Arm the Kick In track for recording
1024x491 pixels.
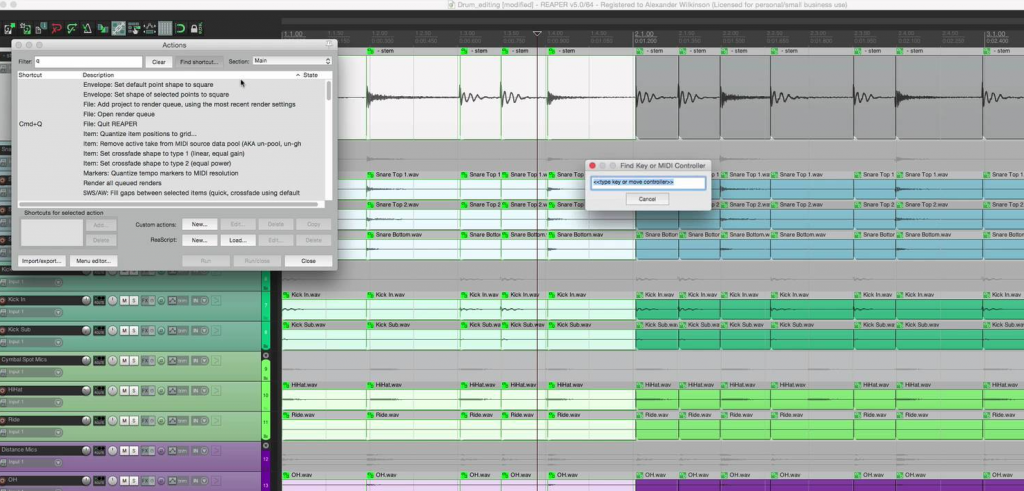click(3, 300)
